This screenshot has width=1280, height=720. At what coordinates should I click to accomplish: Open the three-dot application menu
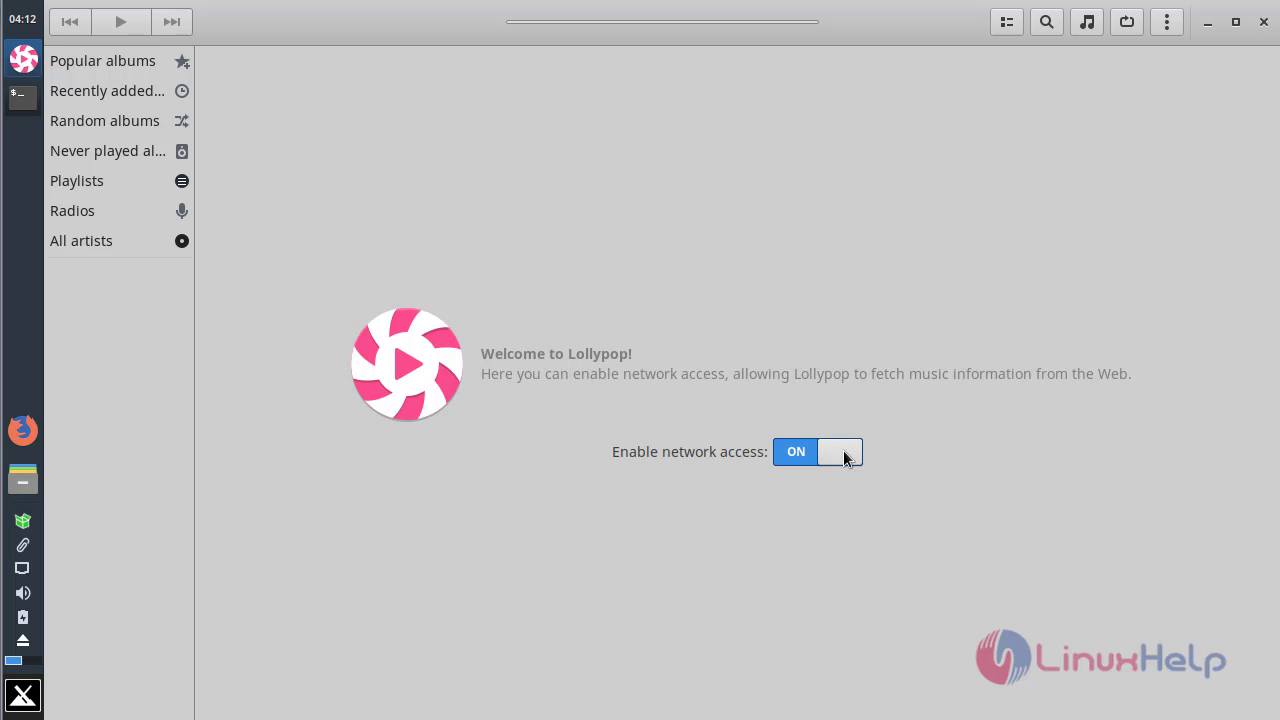(1167, 22)
